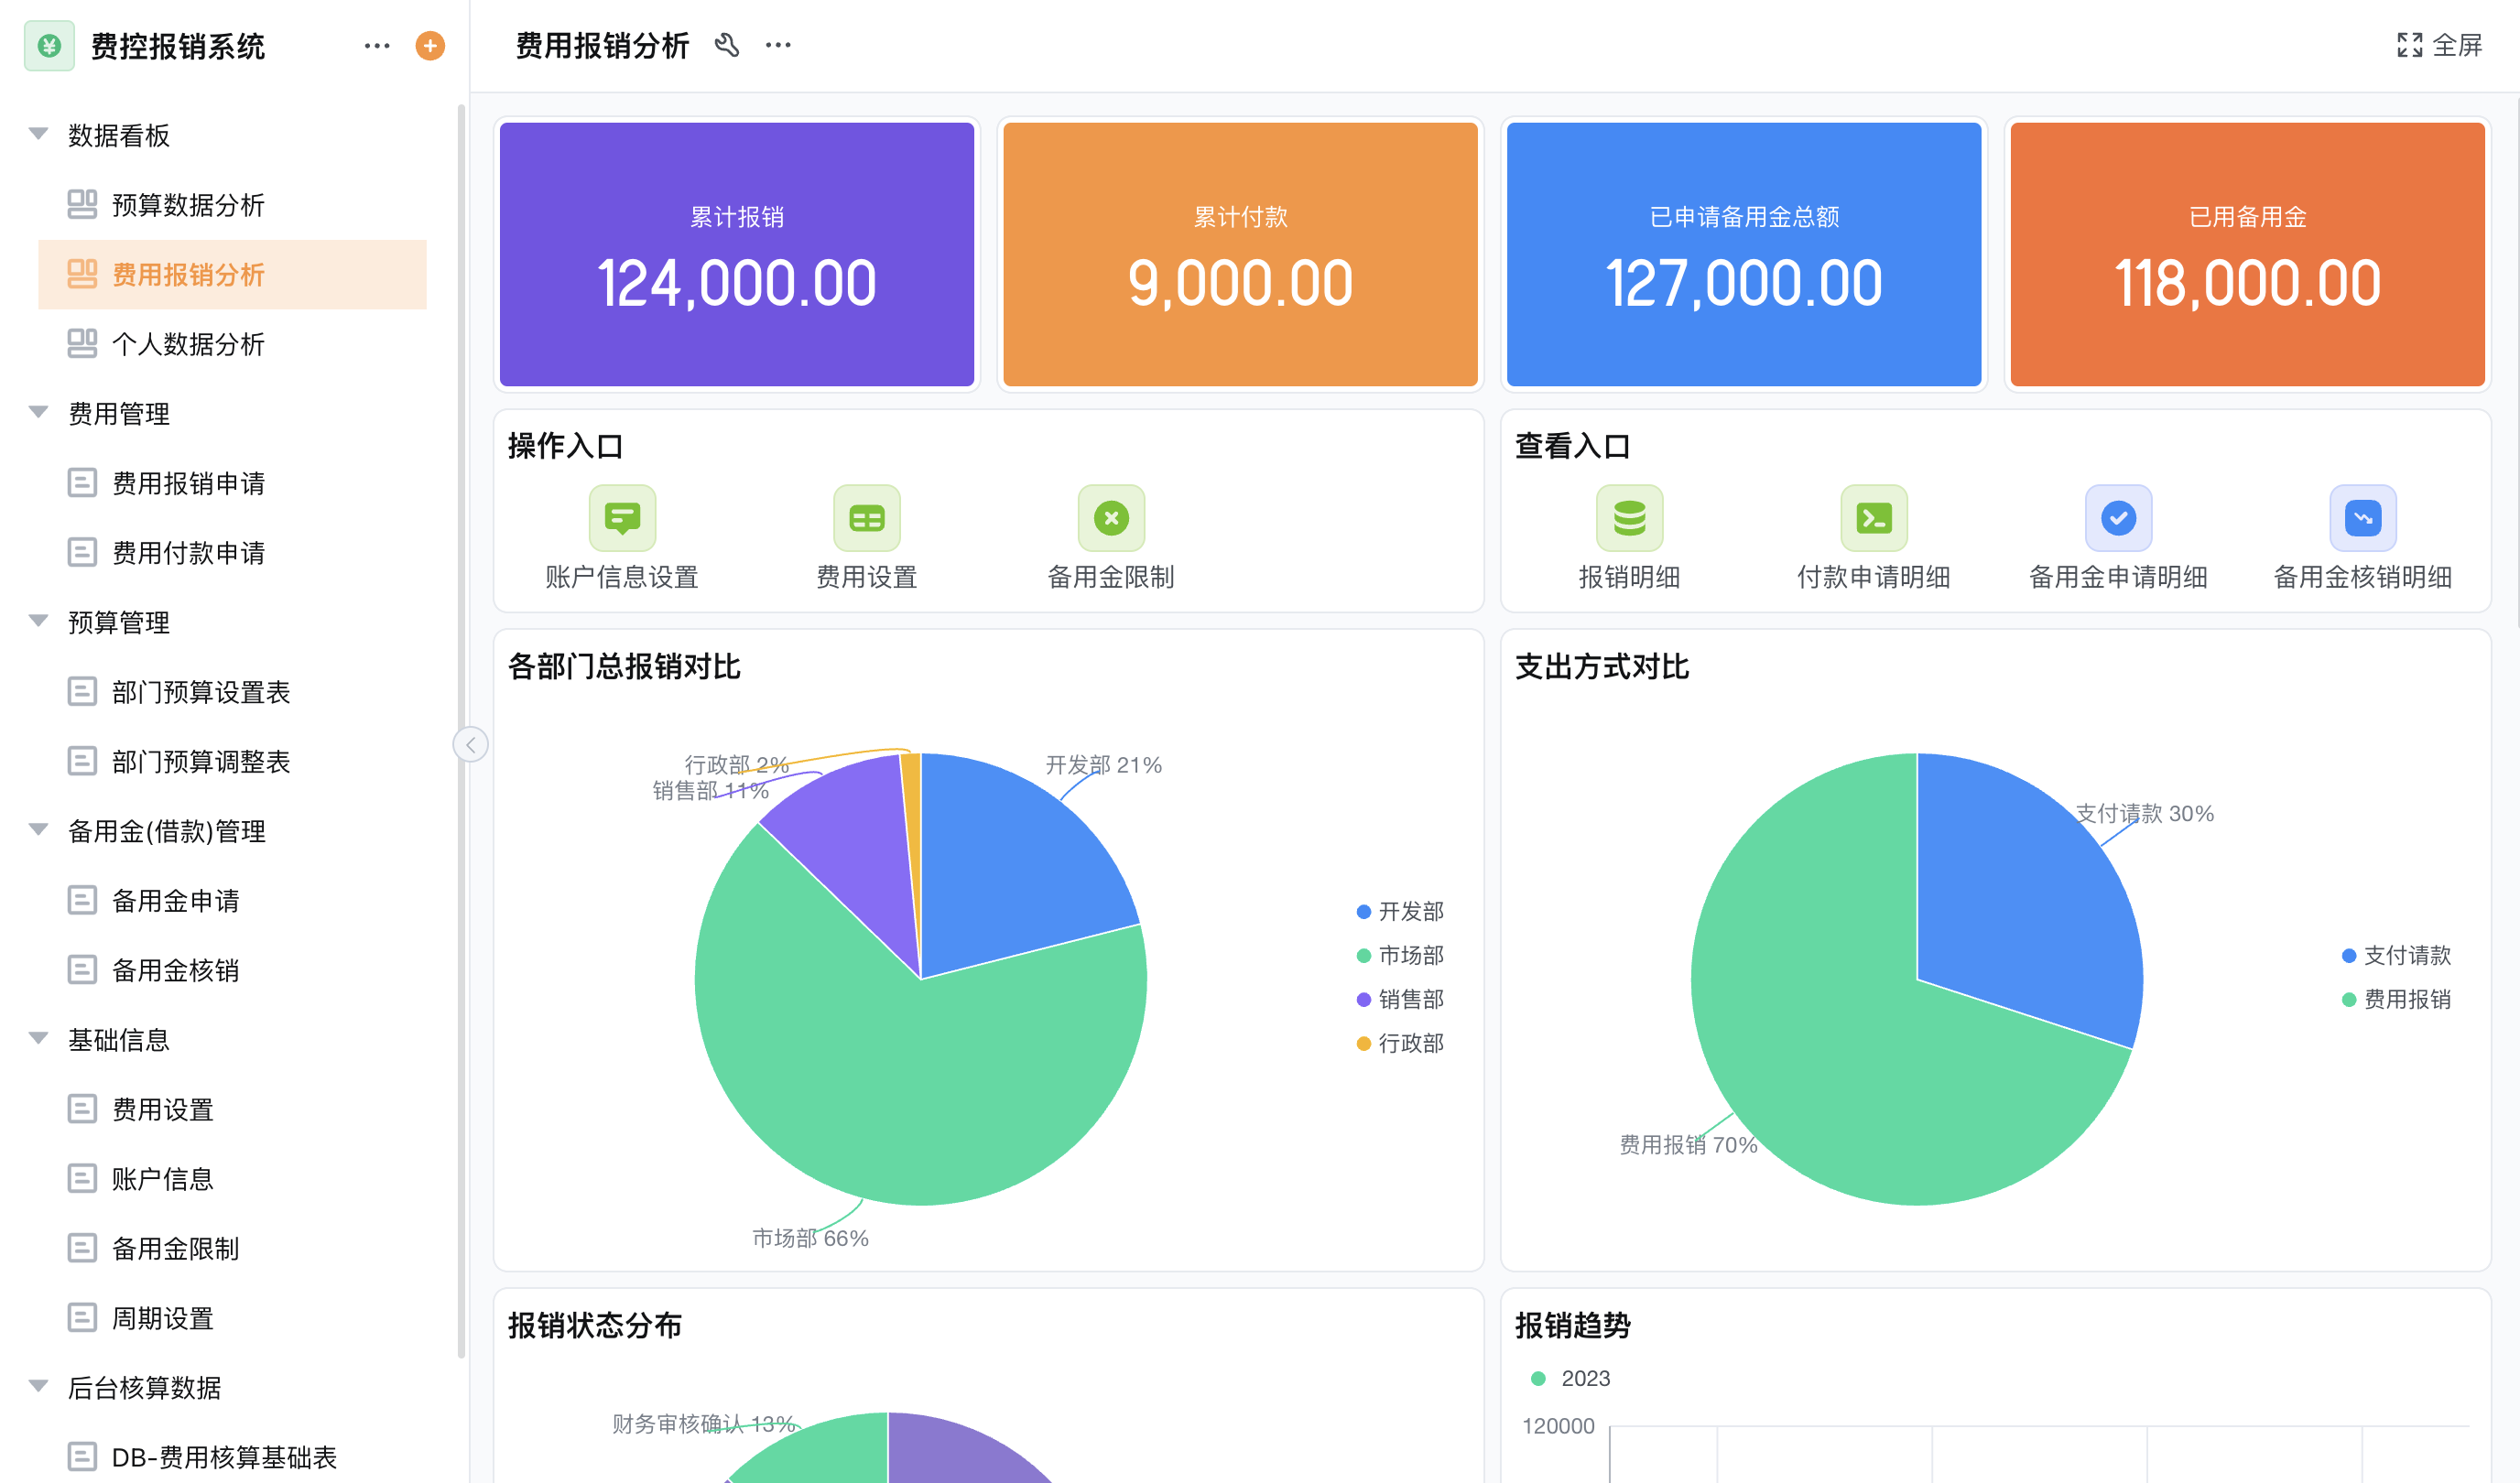Viewport: 2520px width, 1483px height.
Task: Toggle 费用报销 legend in 支出方式对比
Action: pos(2396,999)
